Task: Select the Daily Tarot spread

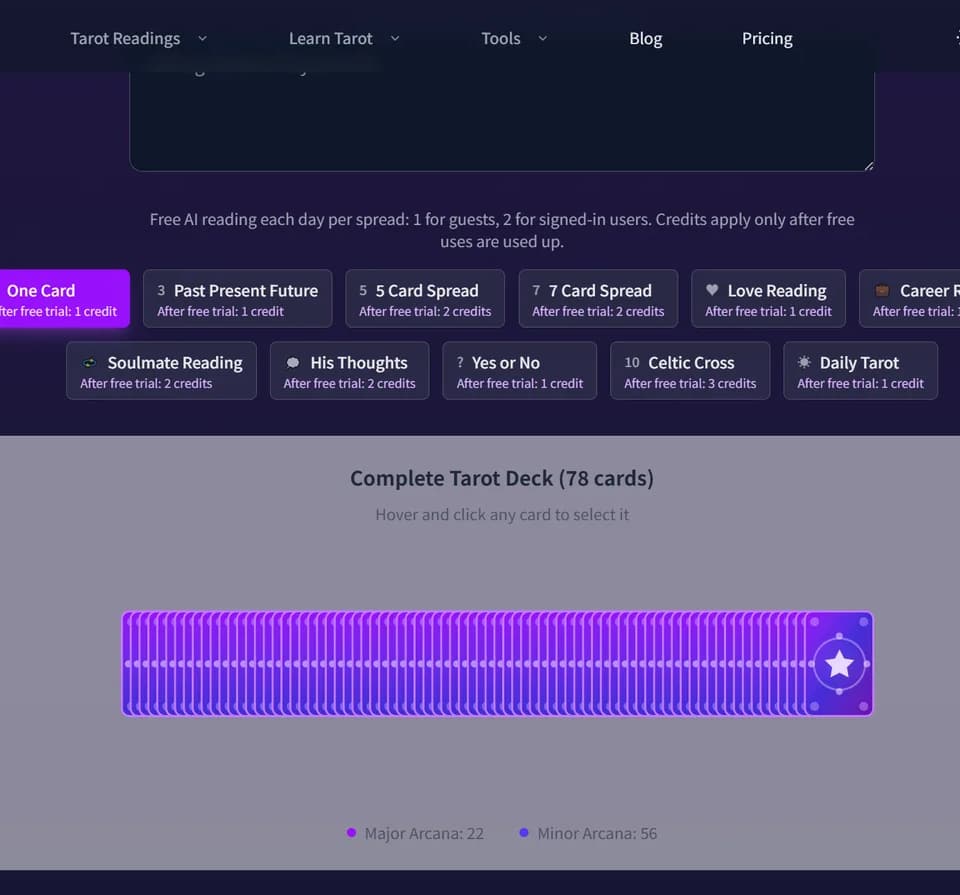Action: pyautogui.click(x=860, y=370)
